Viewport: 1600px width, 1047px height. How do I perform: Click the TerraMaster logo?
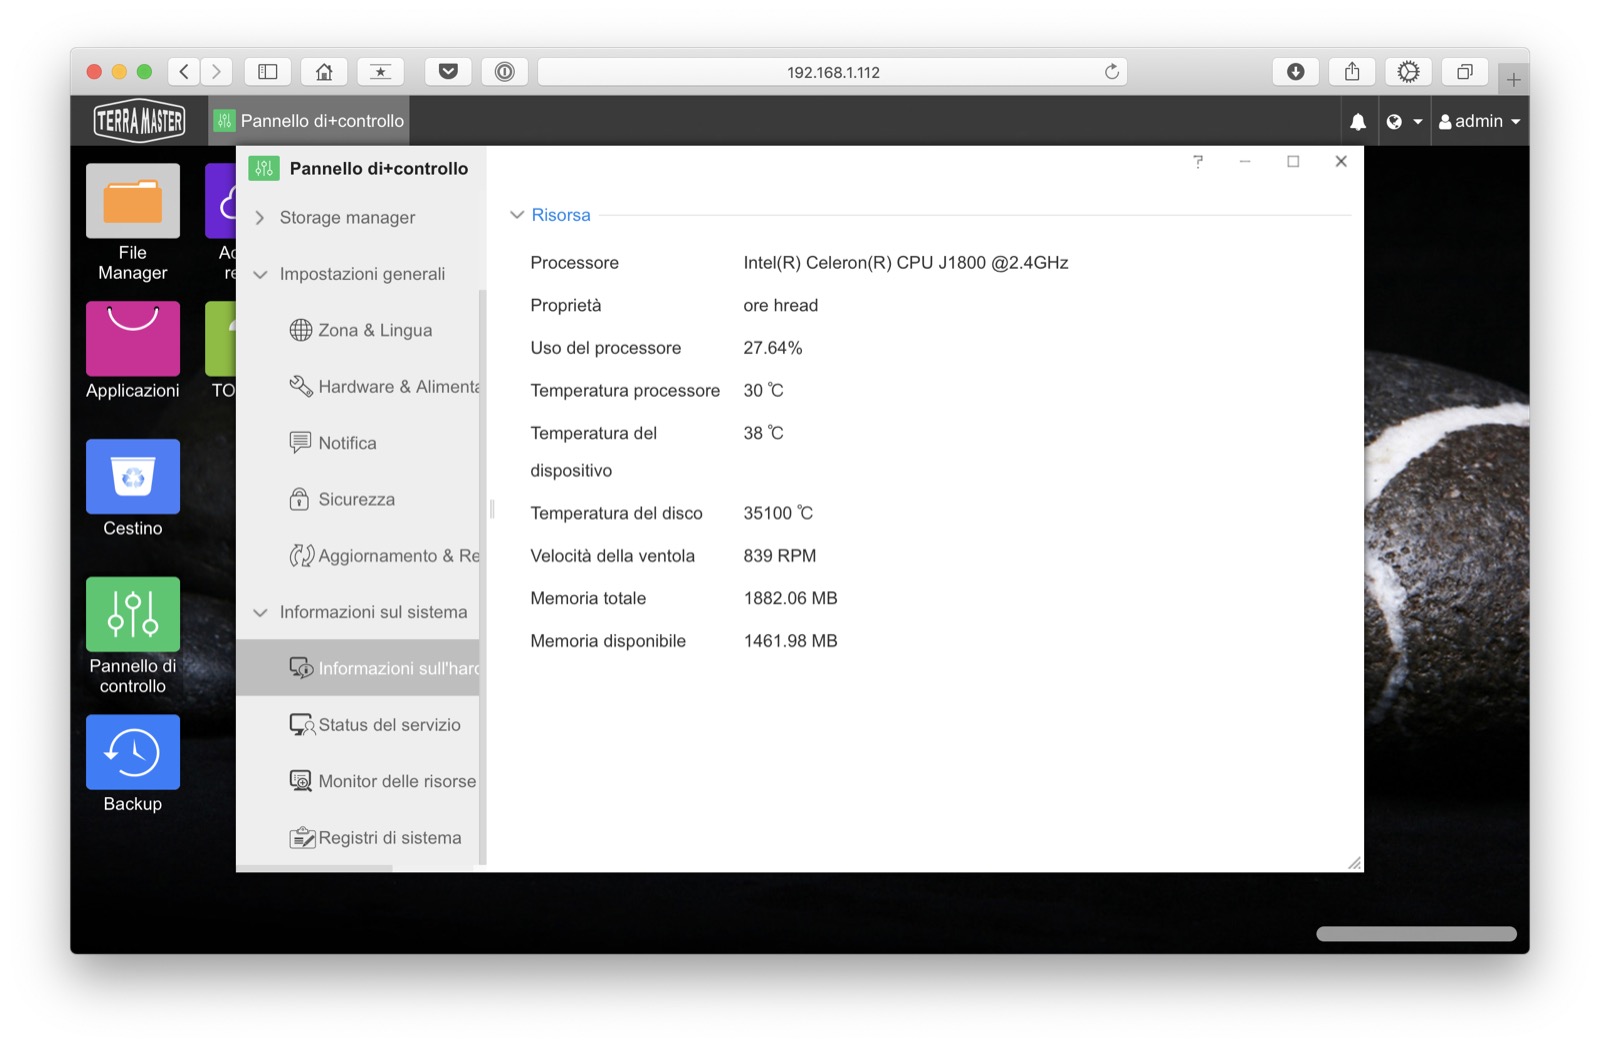139,121
